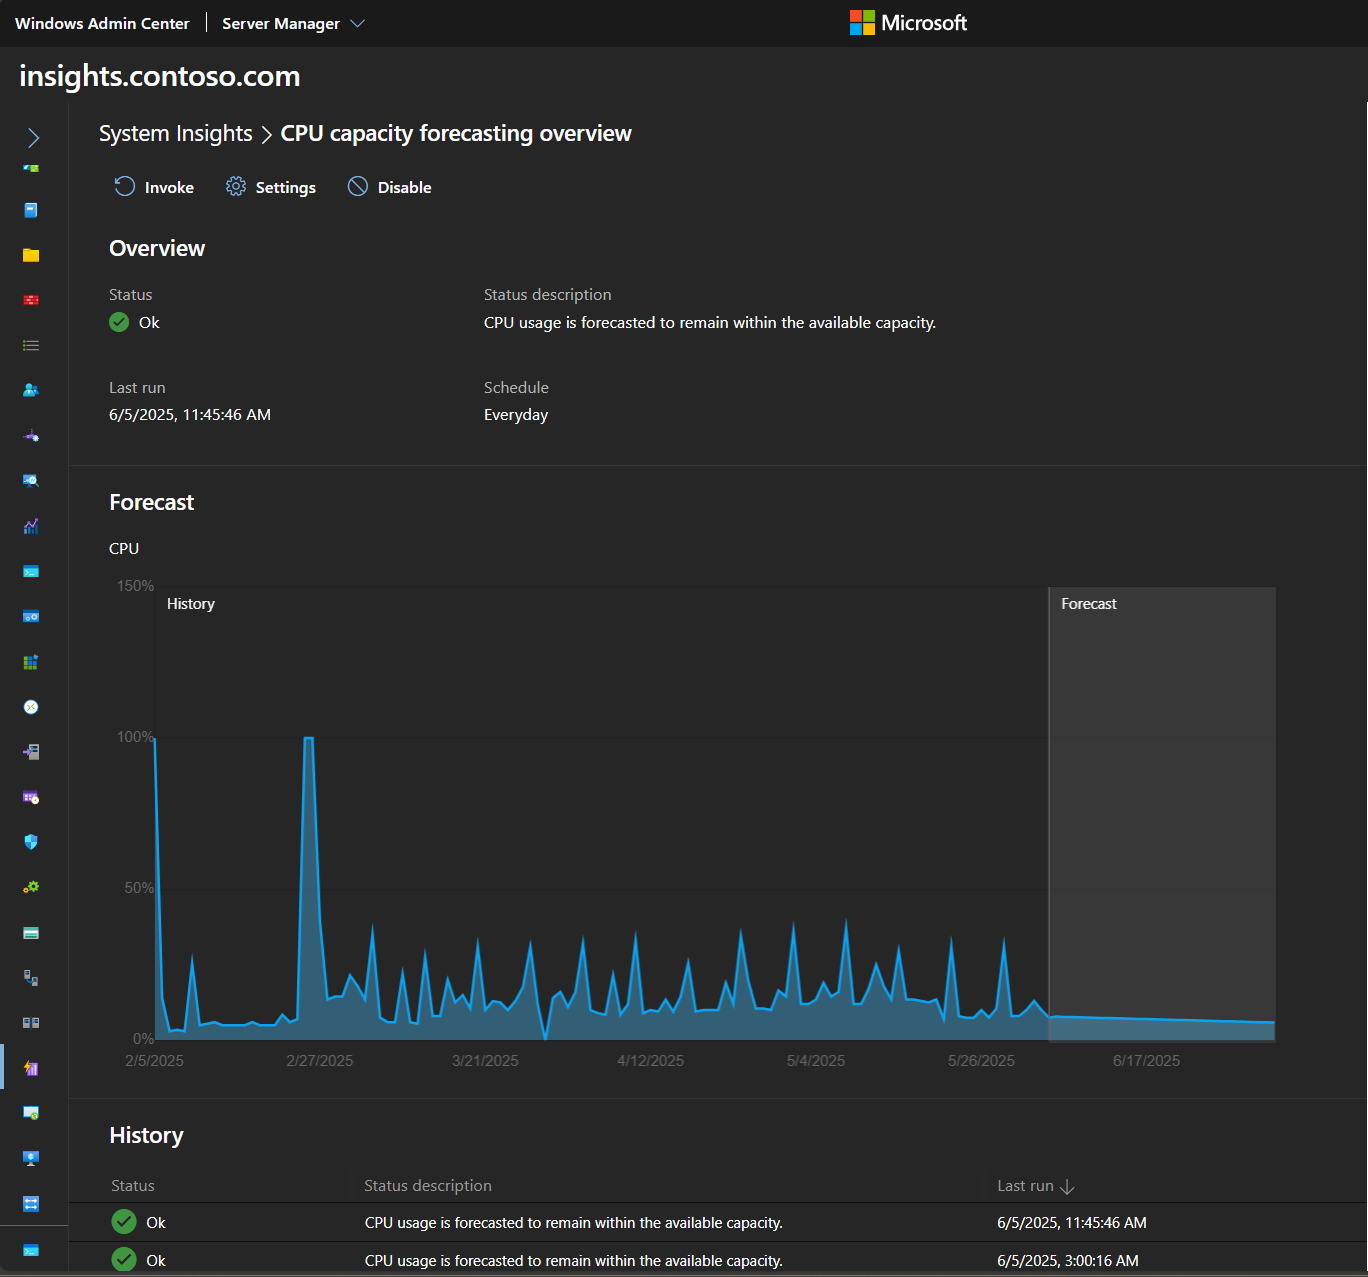Open the Scheduled tasks calendar icon
Viewport: 1368px width, 1277px height.
31,797
